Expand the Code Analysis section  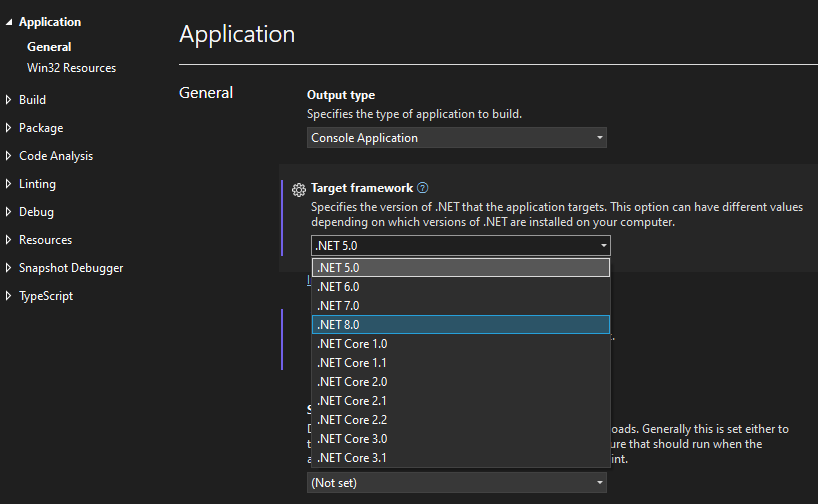click(x=9, y=156)
